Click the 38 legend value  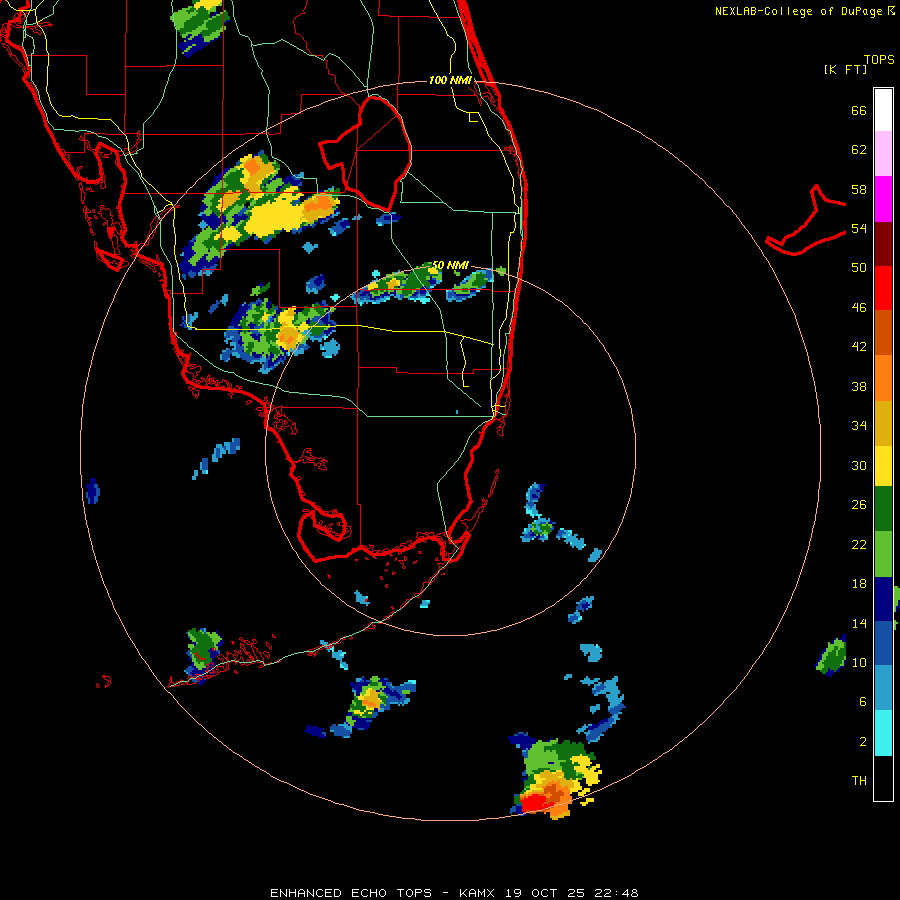tap(859, 386)
